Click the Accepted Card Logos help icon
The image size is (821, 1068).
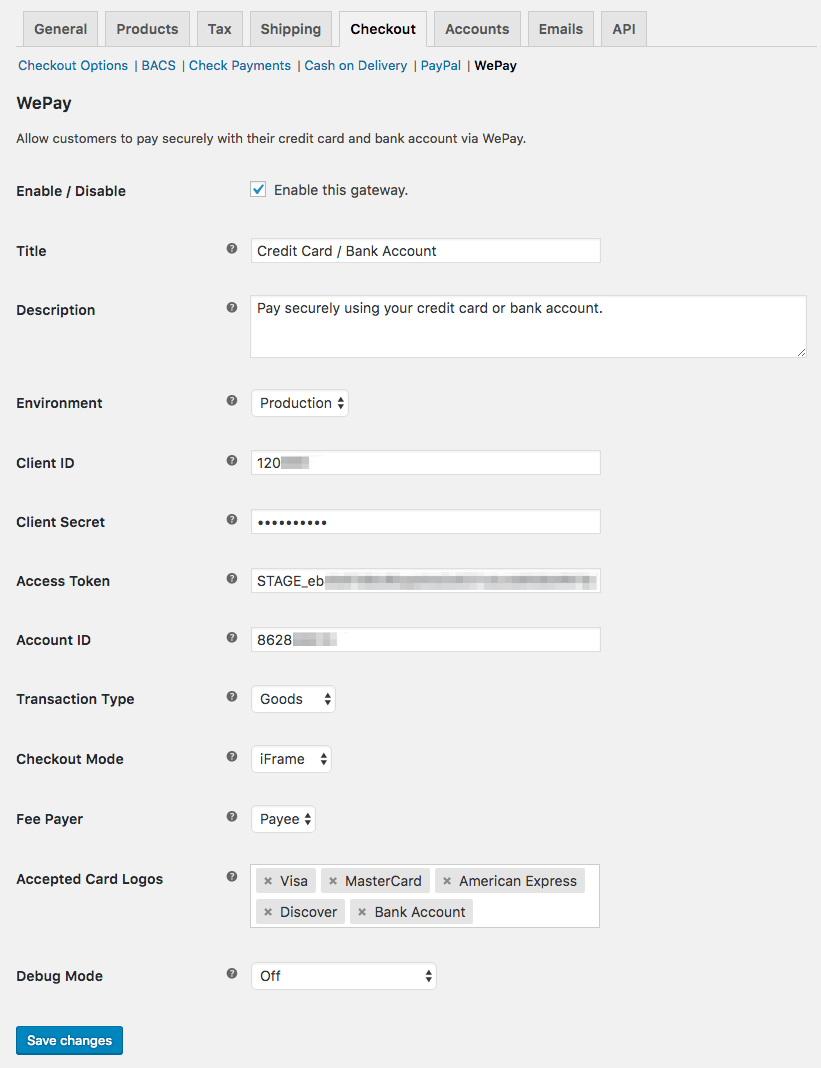tap(231, 876)
